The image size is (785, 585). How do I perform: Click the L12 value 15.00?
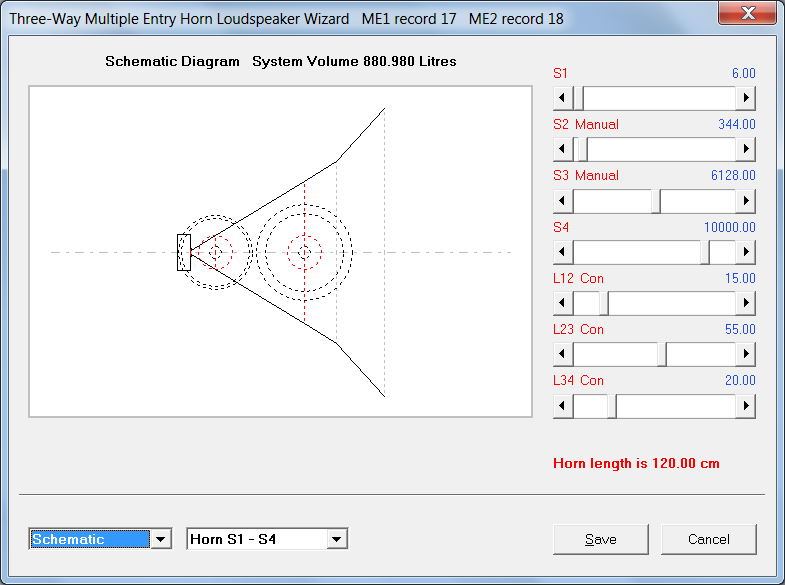pos(740,278)
